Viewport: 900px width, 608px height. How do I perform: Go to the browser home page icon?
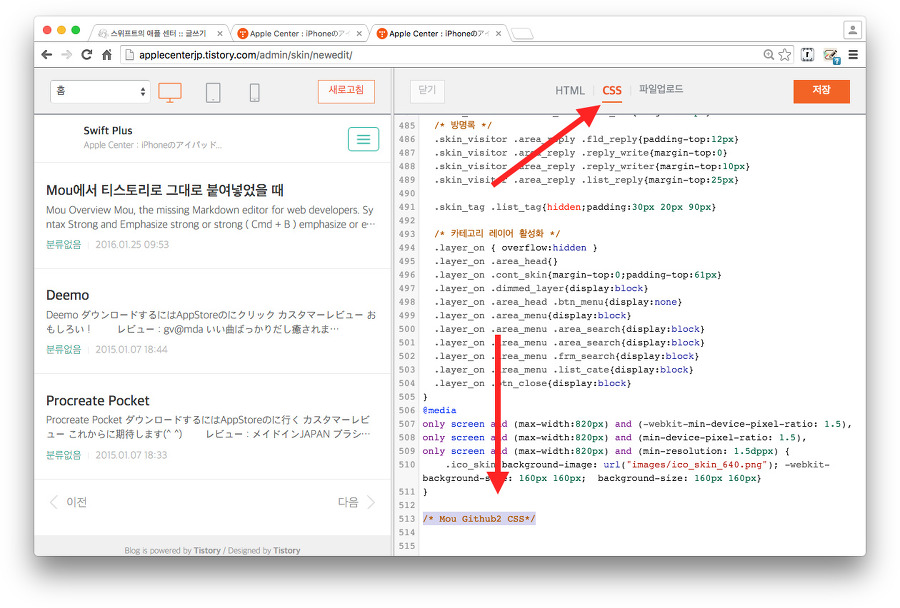(107, 55)
